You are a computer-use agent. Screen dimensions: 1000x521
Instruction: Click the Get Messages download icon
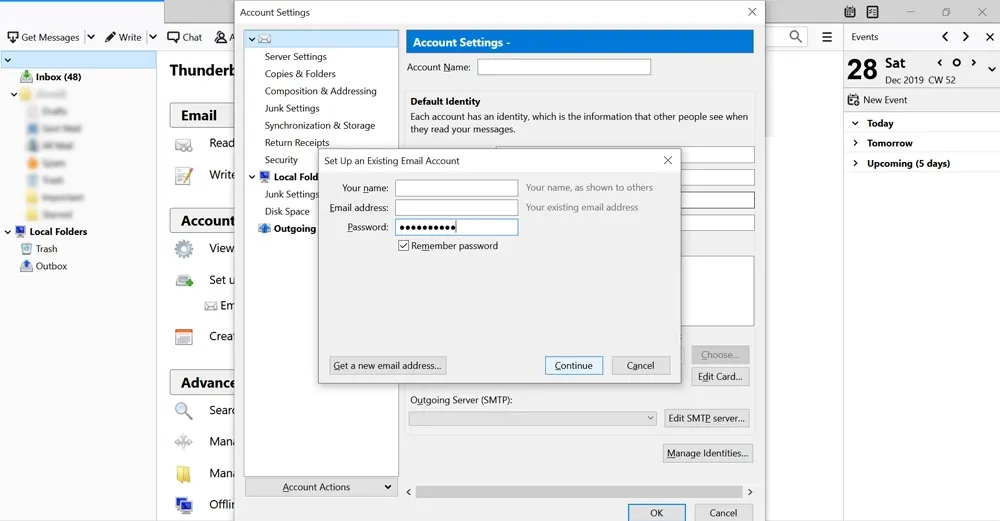pos(13,37)
